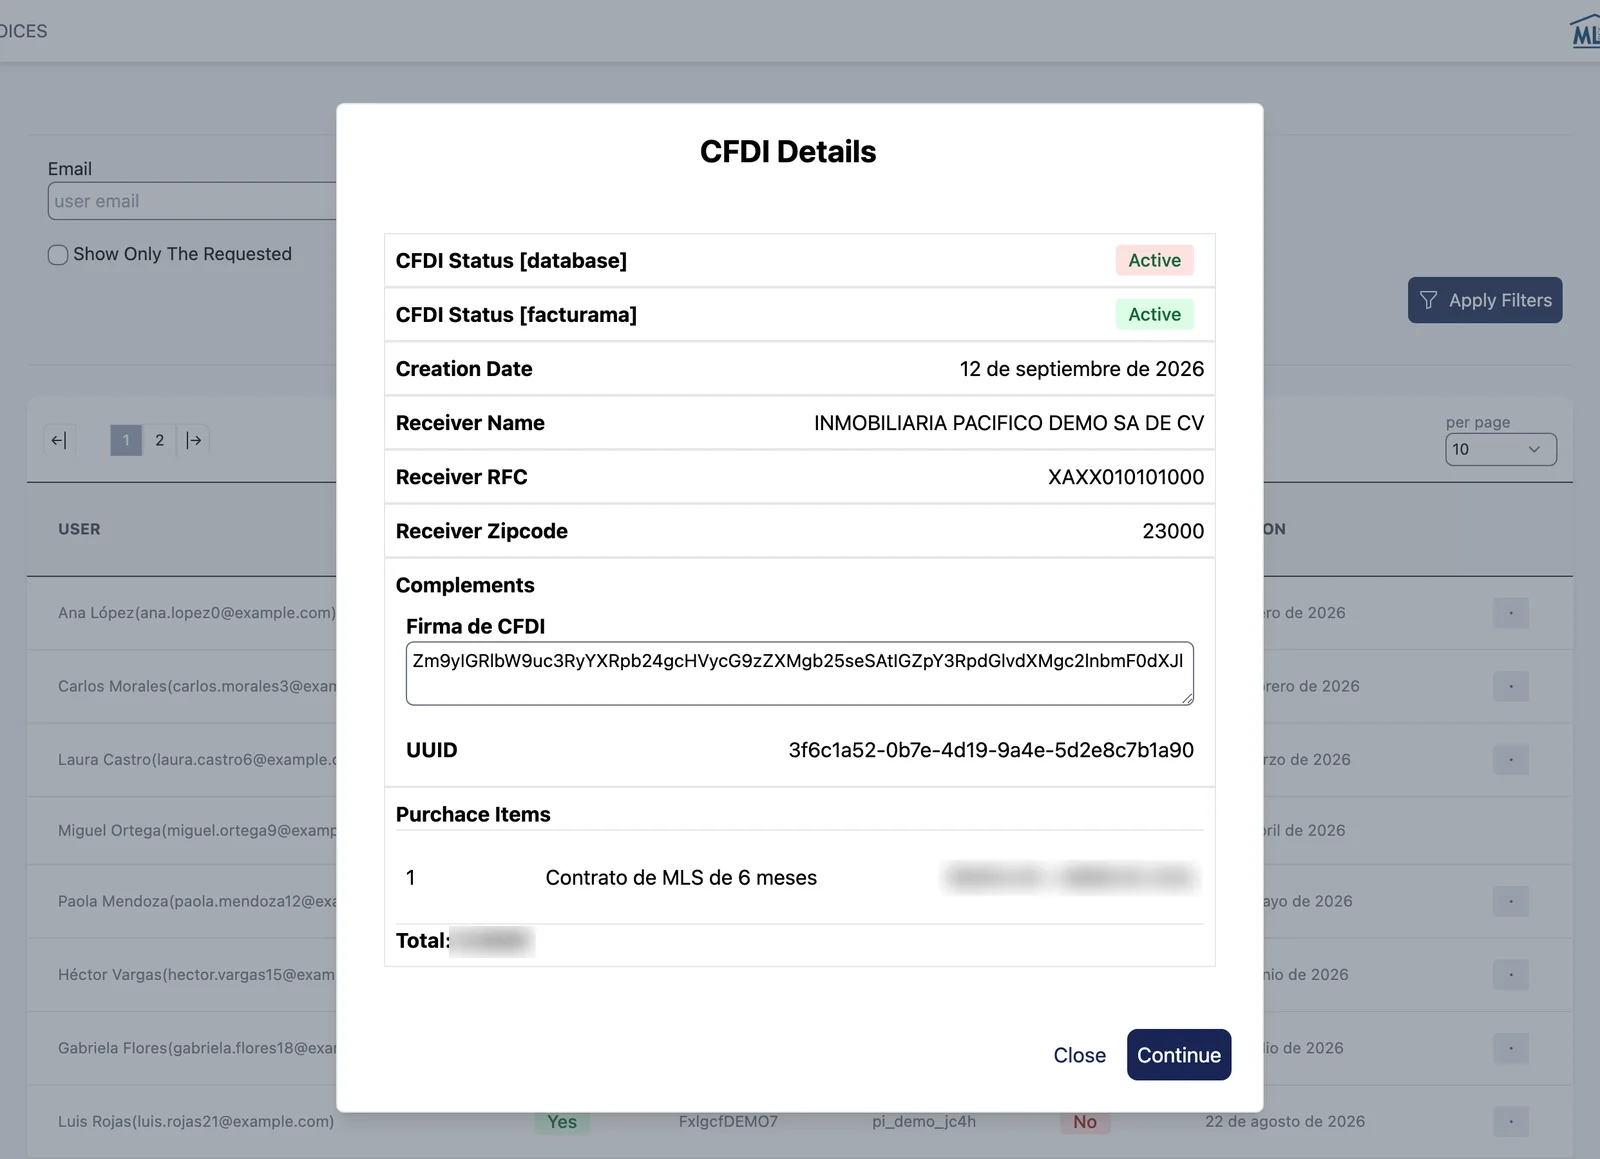Click the Apply Filters button
This screenshot has width=1600, height=1159.
(1485, 300)
